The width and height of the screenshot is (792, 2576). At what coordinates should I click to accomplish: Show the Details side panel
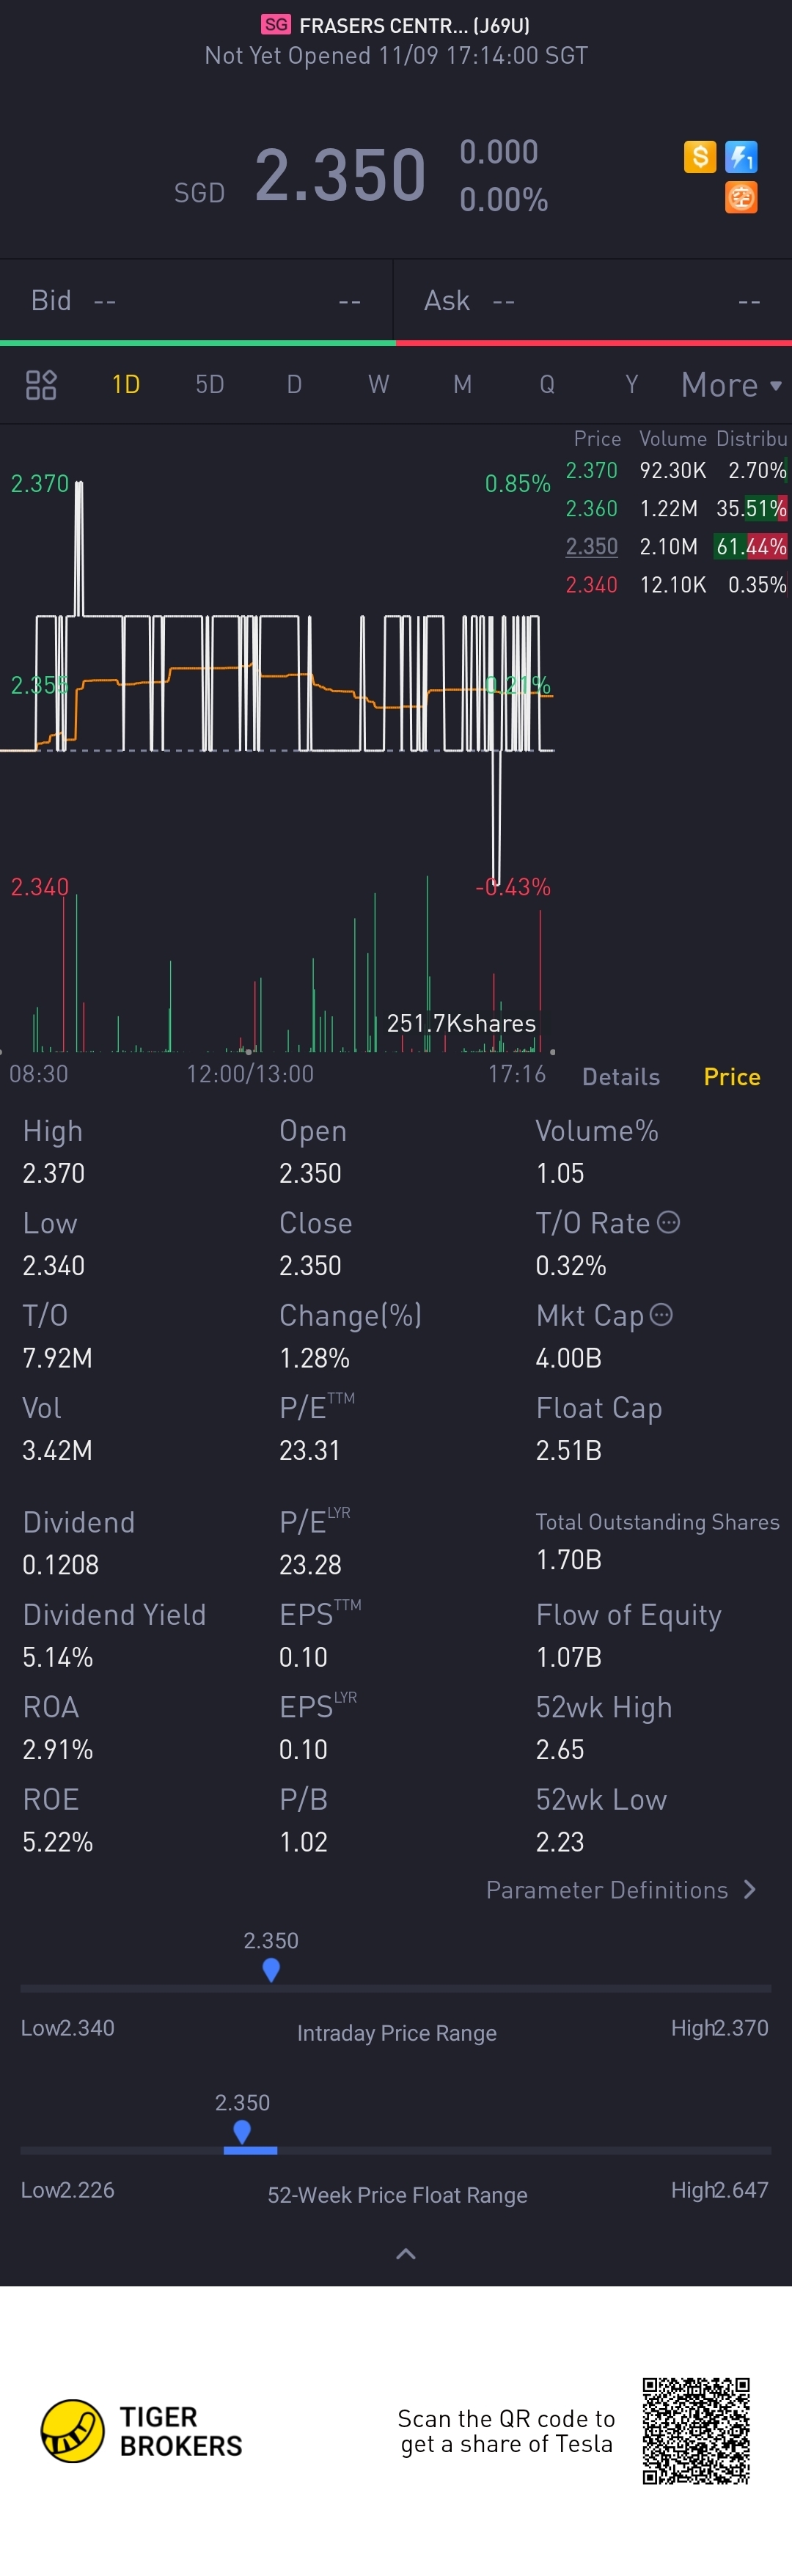(621, 1076)
